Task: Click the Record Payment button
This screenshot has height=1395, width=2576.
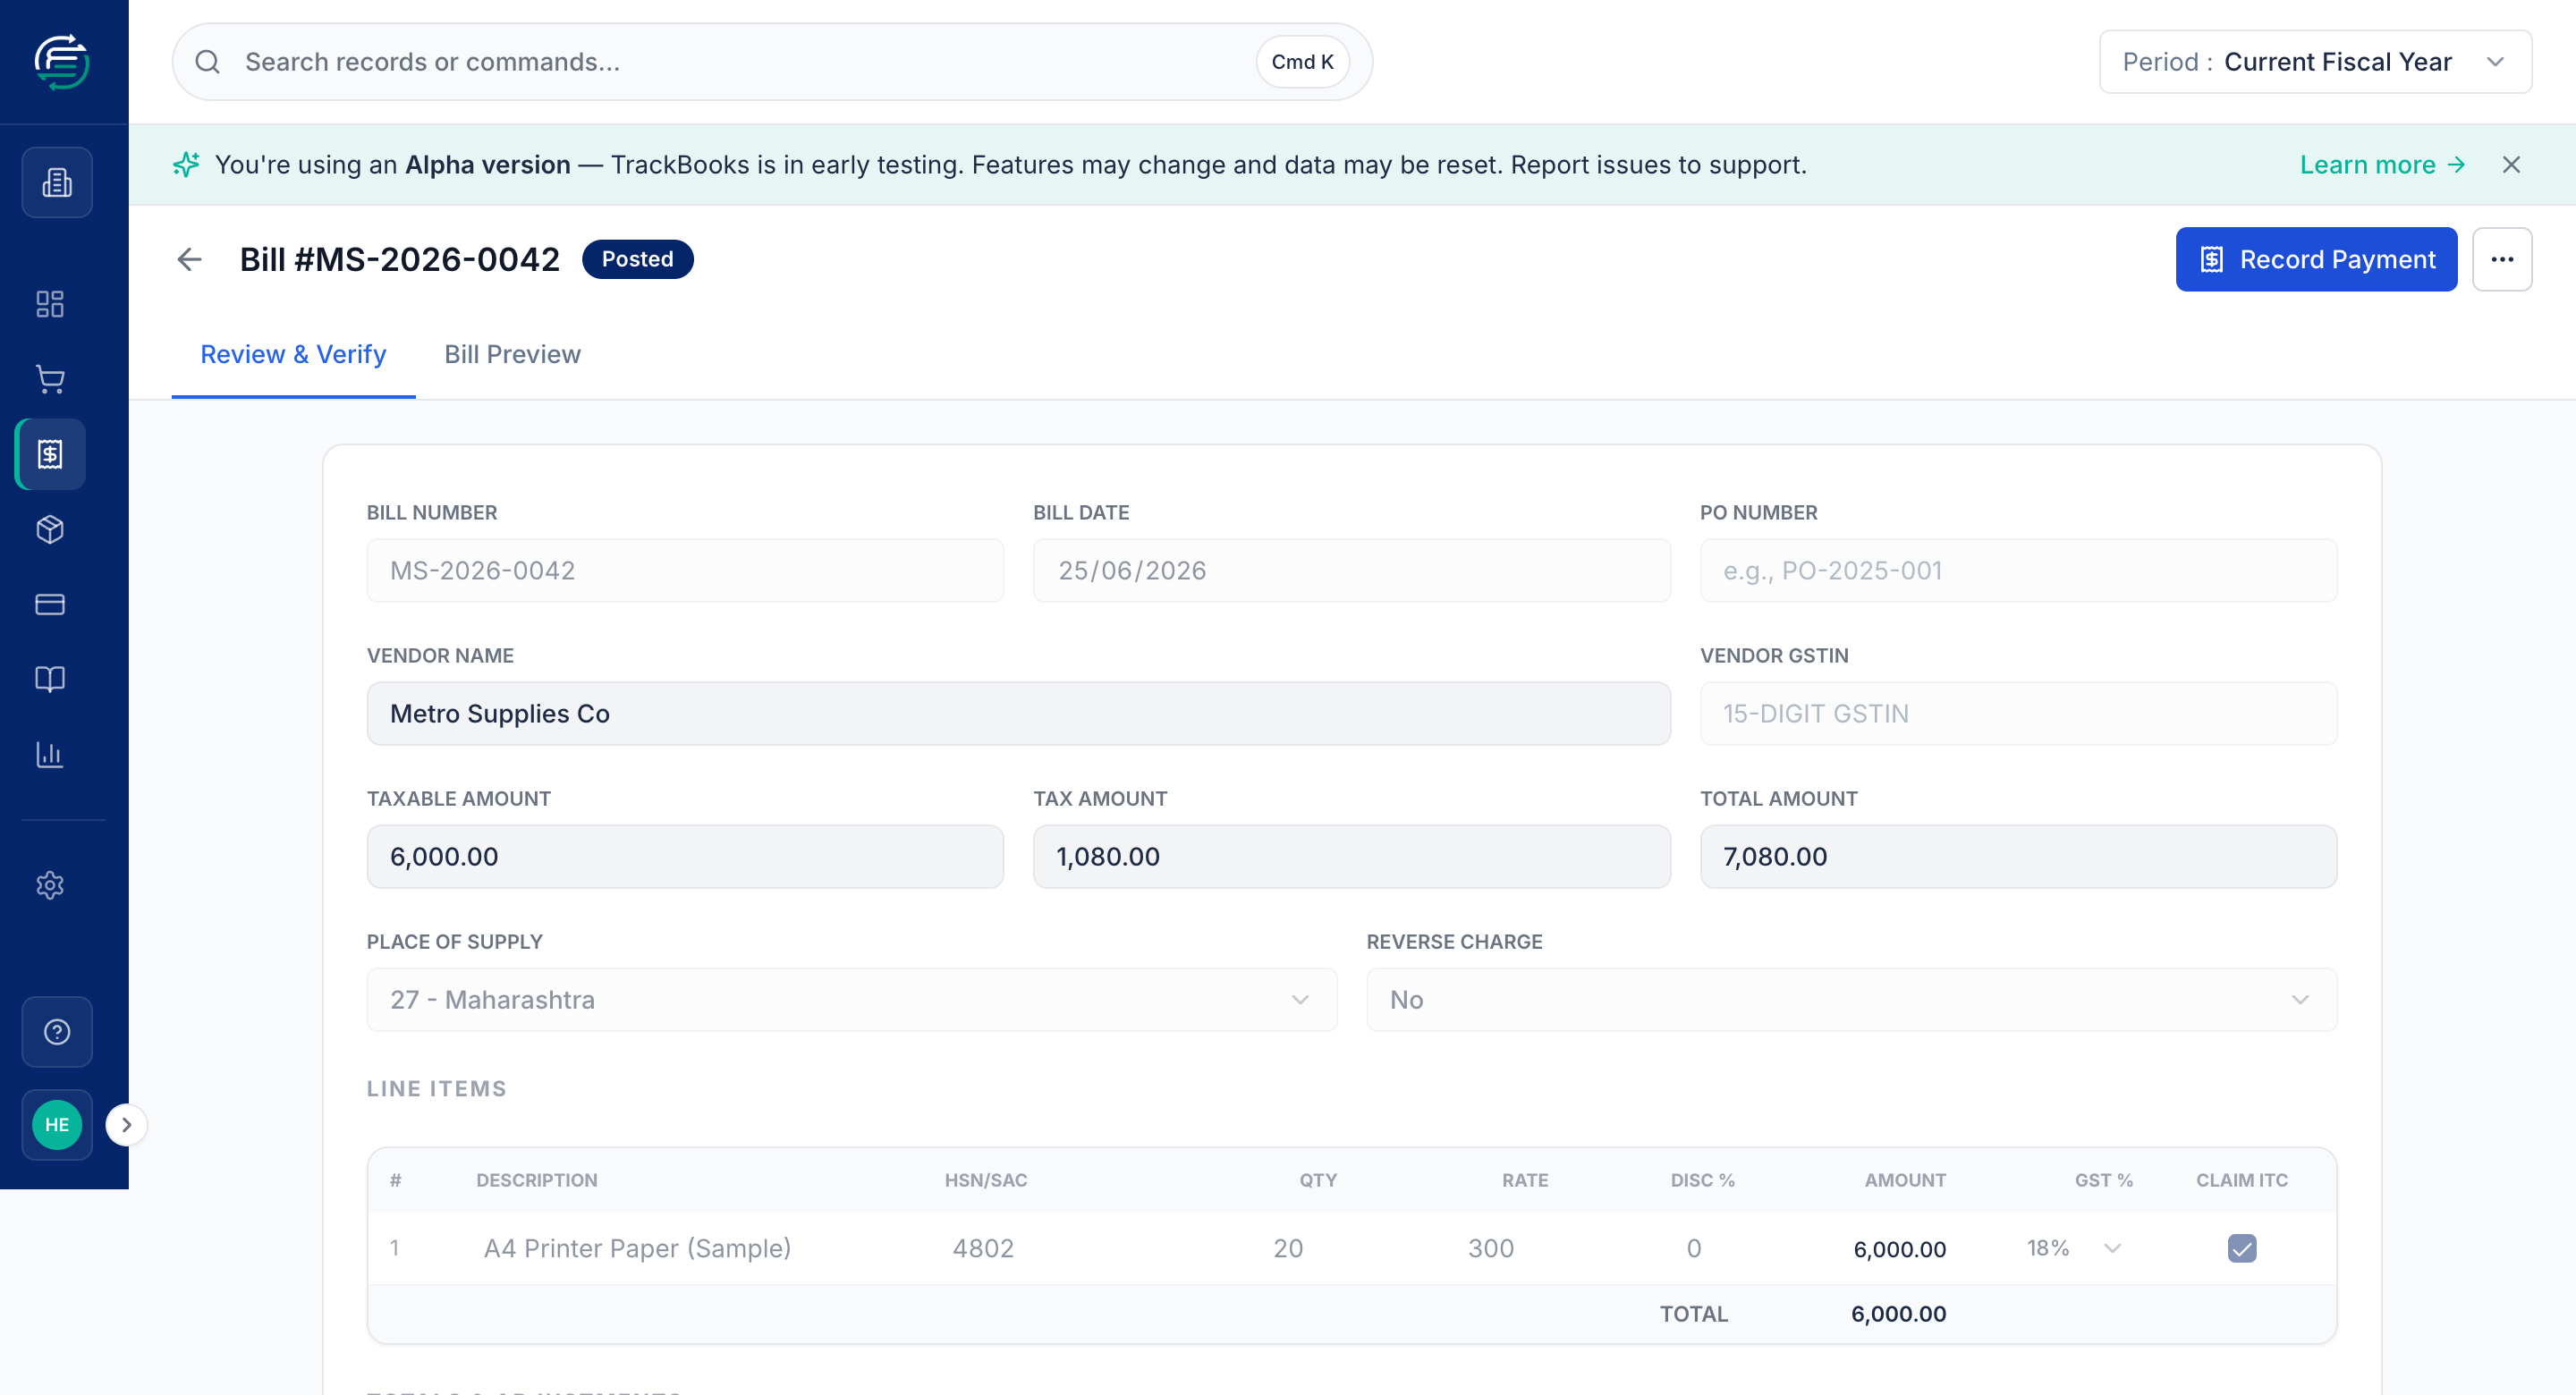Action: coord(2316,260)
